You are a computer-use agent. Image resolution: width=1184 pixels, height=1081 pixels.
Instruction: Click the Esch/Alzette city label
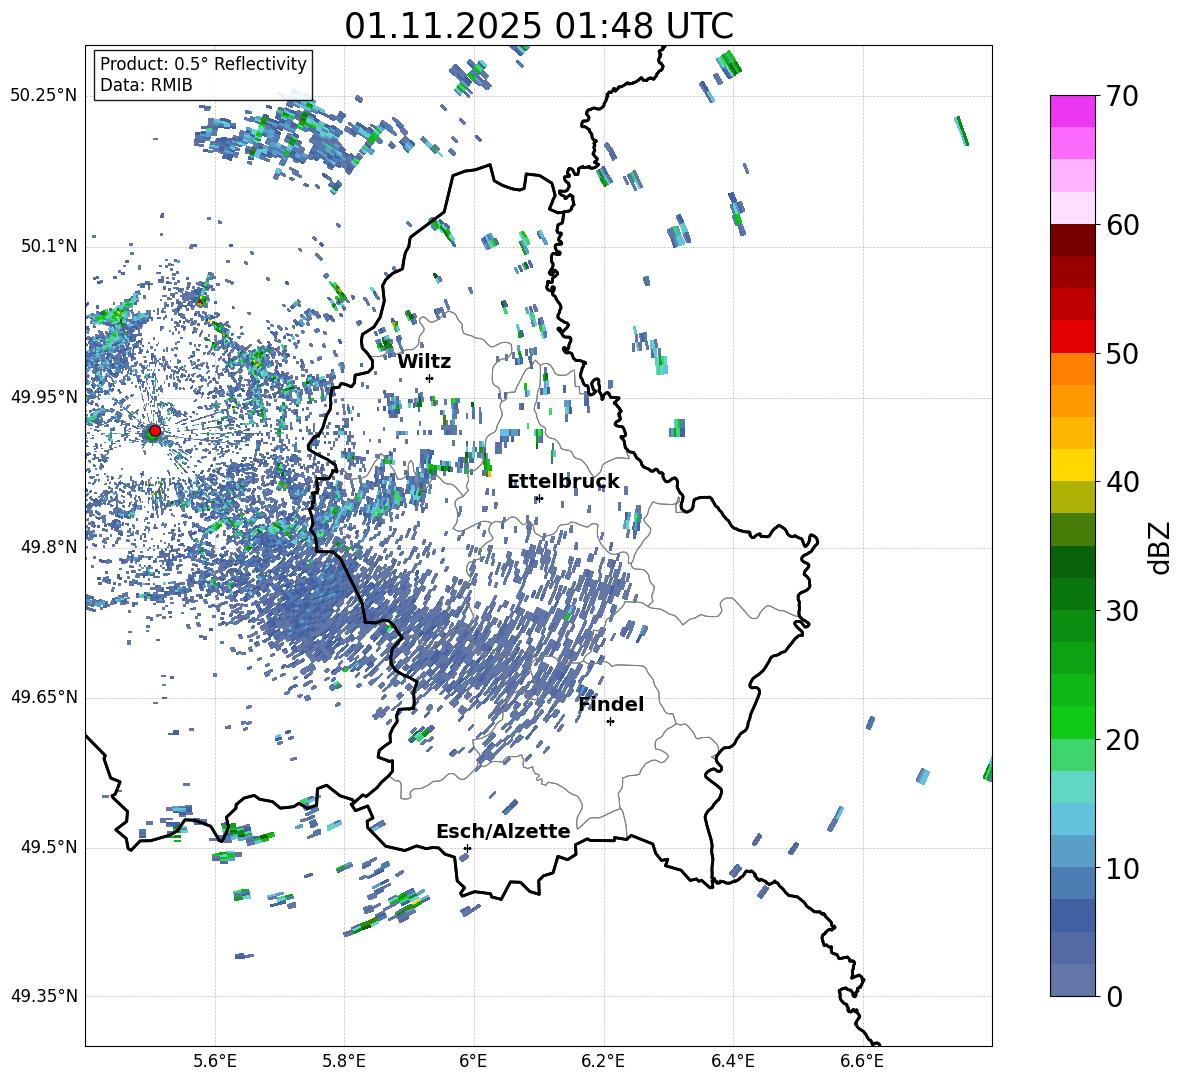[503, 831]
